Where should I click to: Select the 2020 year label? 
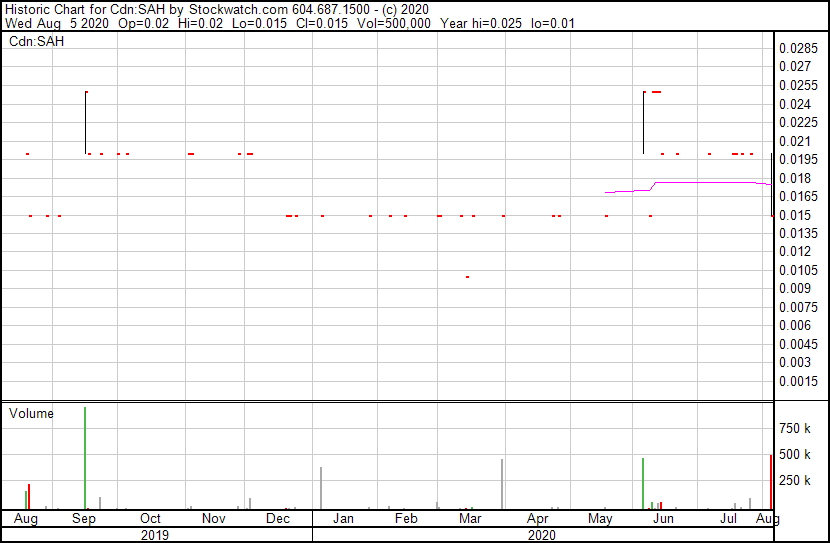540,535
